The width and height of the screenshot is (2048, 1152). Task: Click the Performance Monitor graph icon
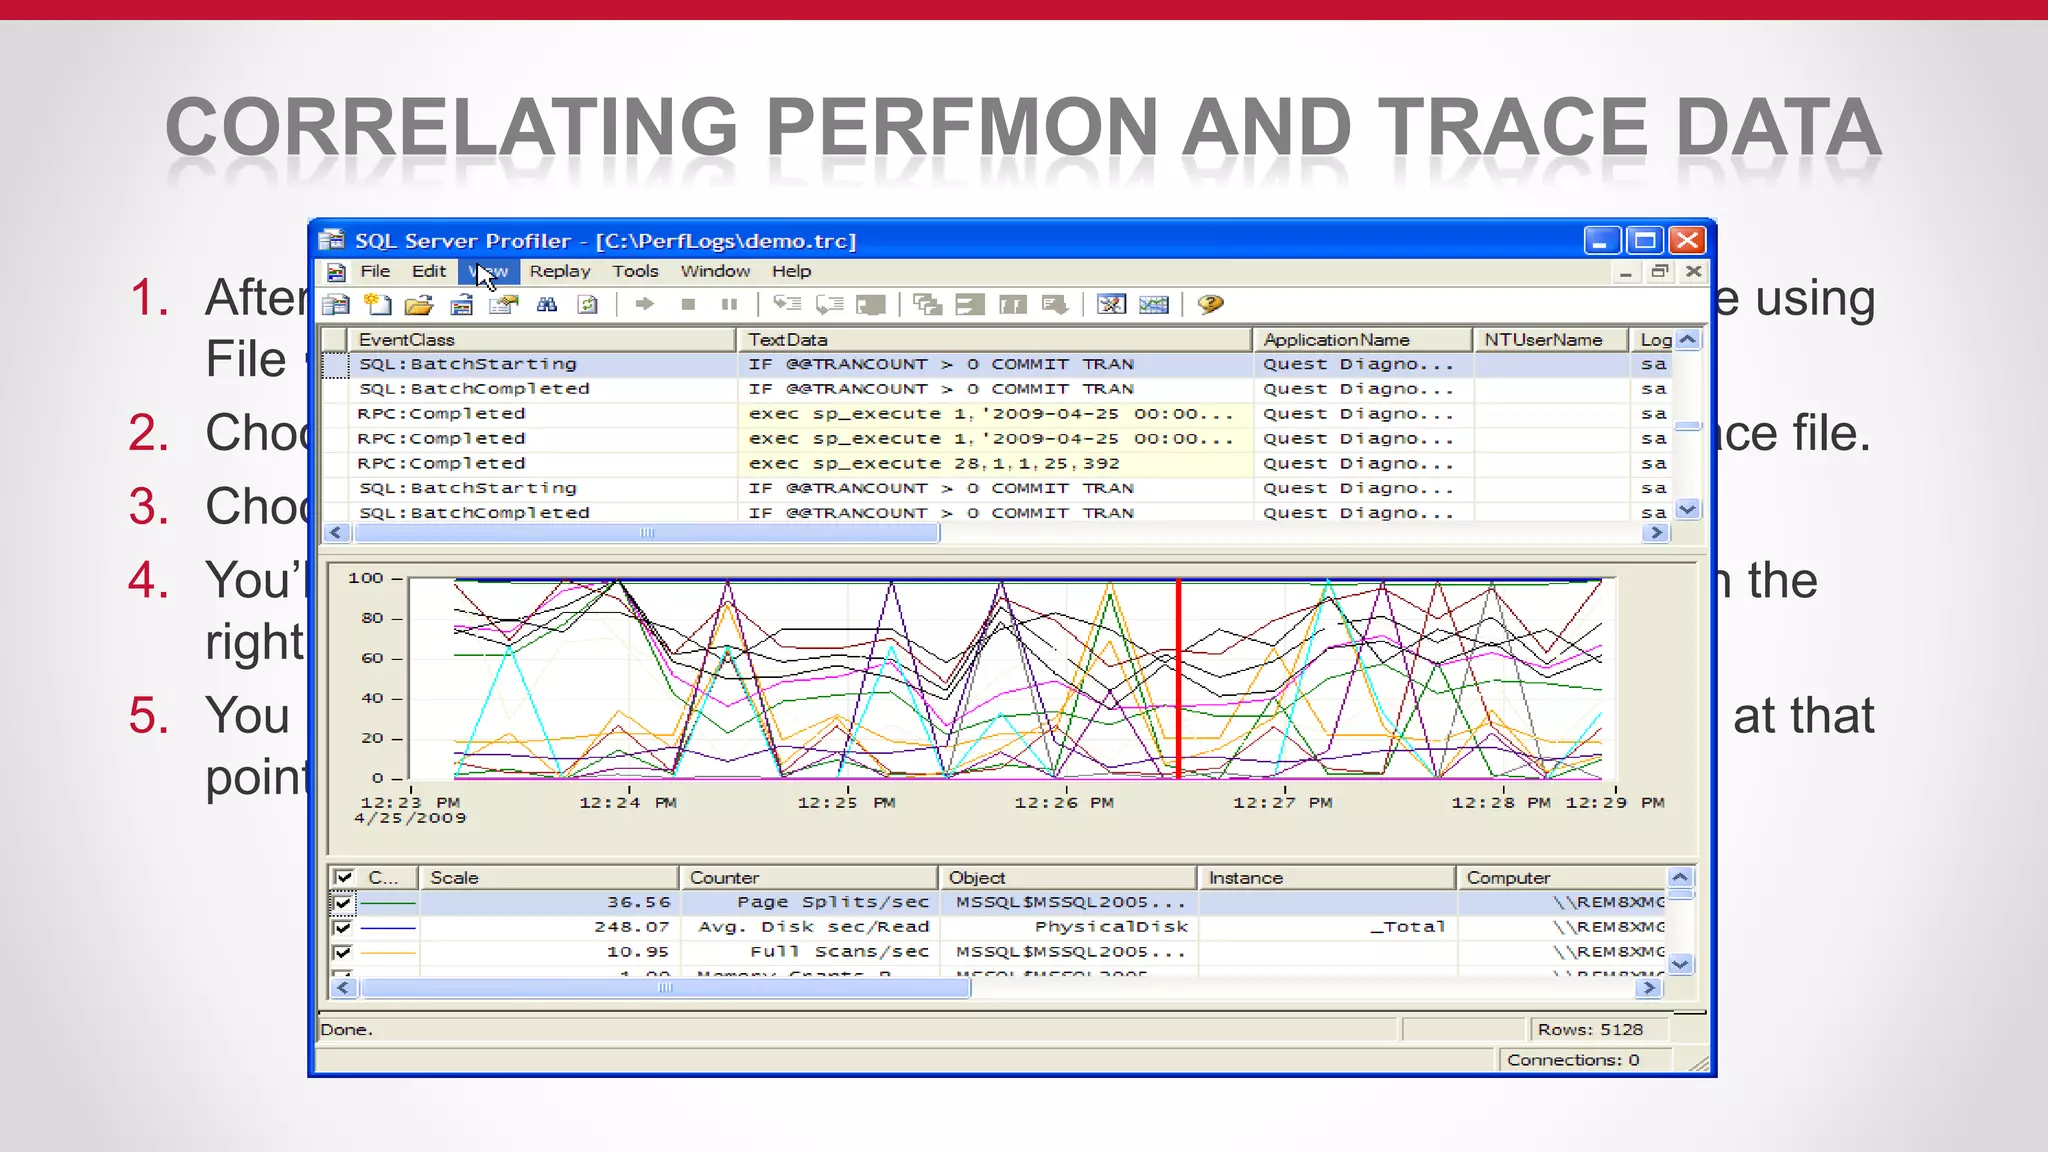1153,305
